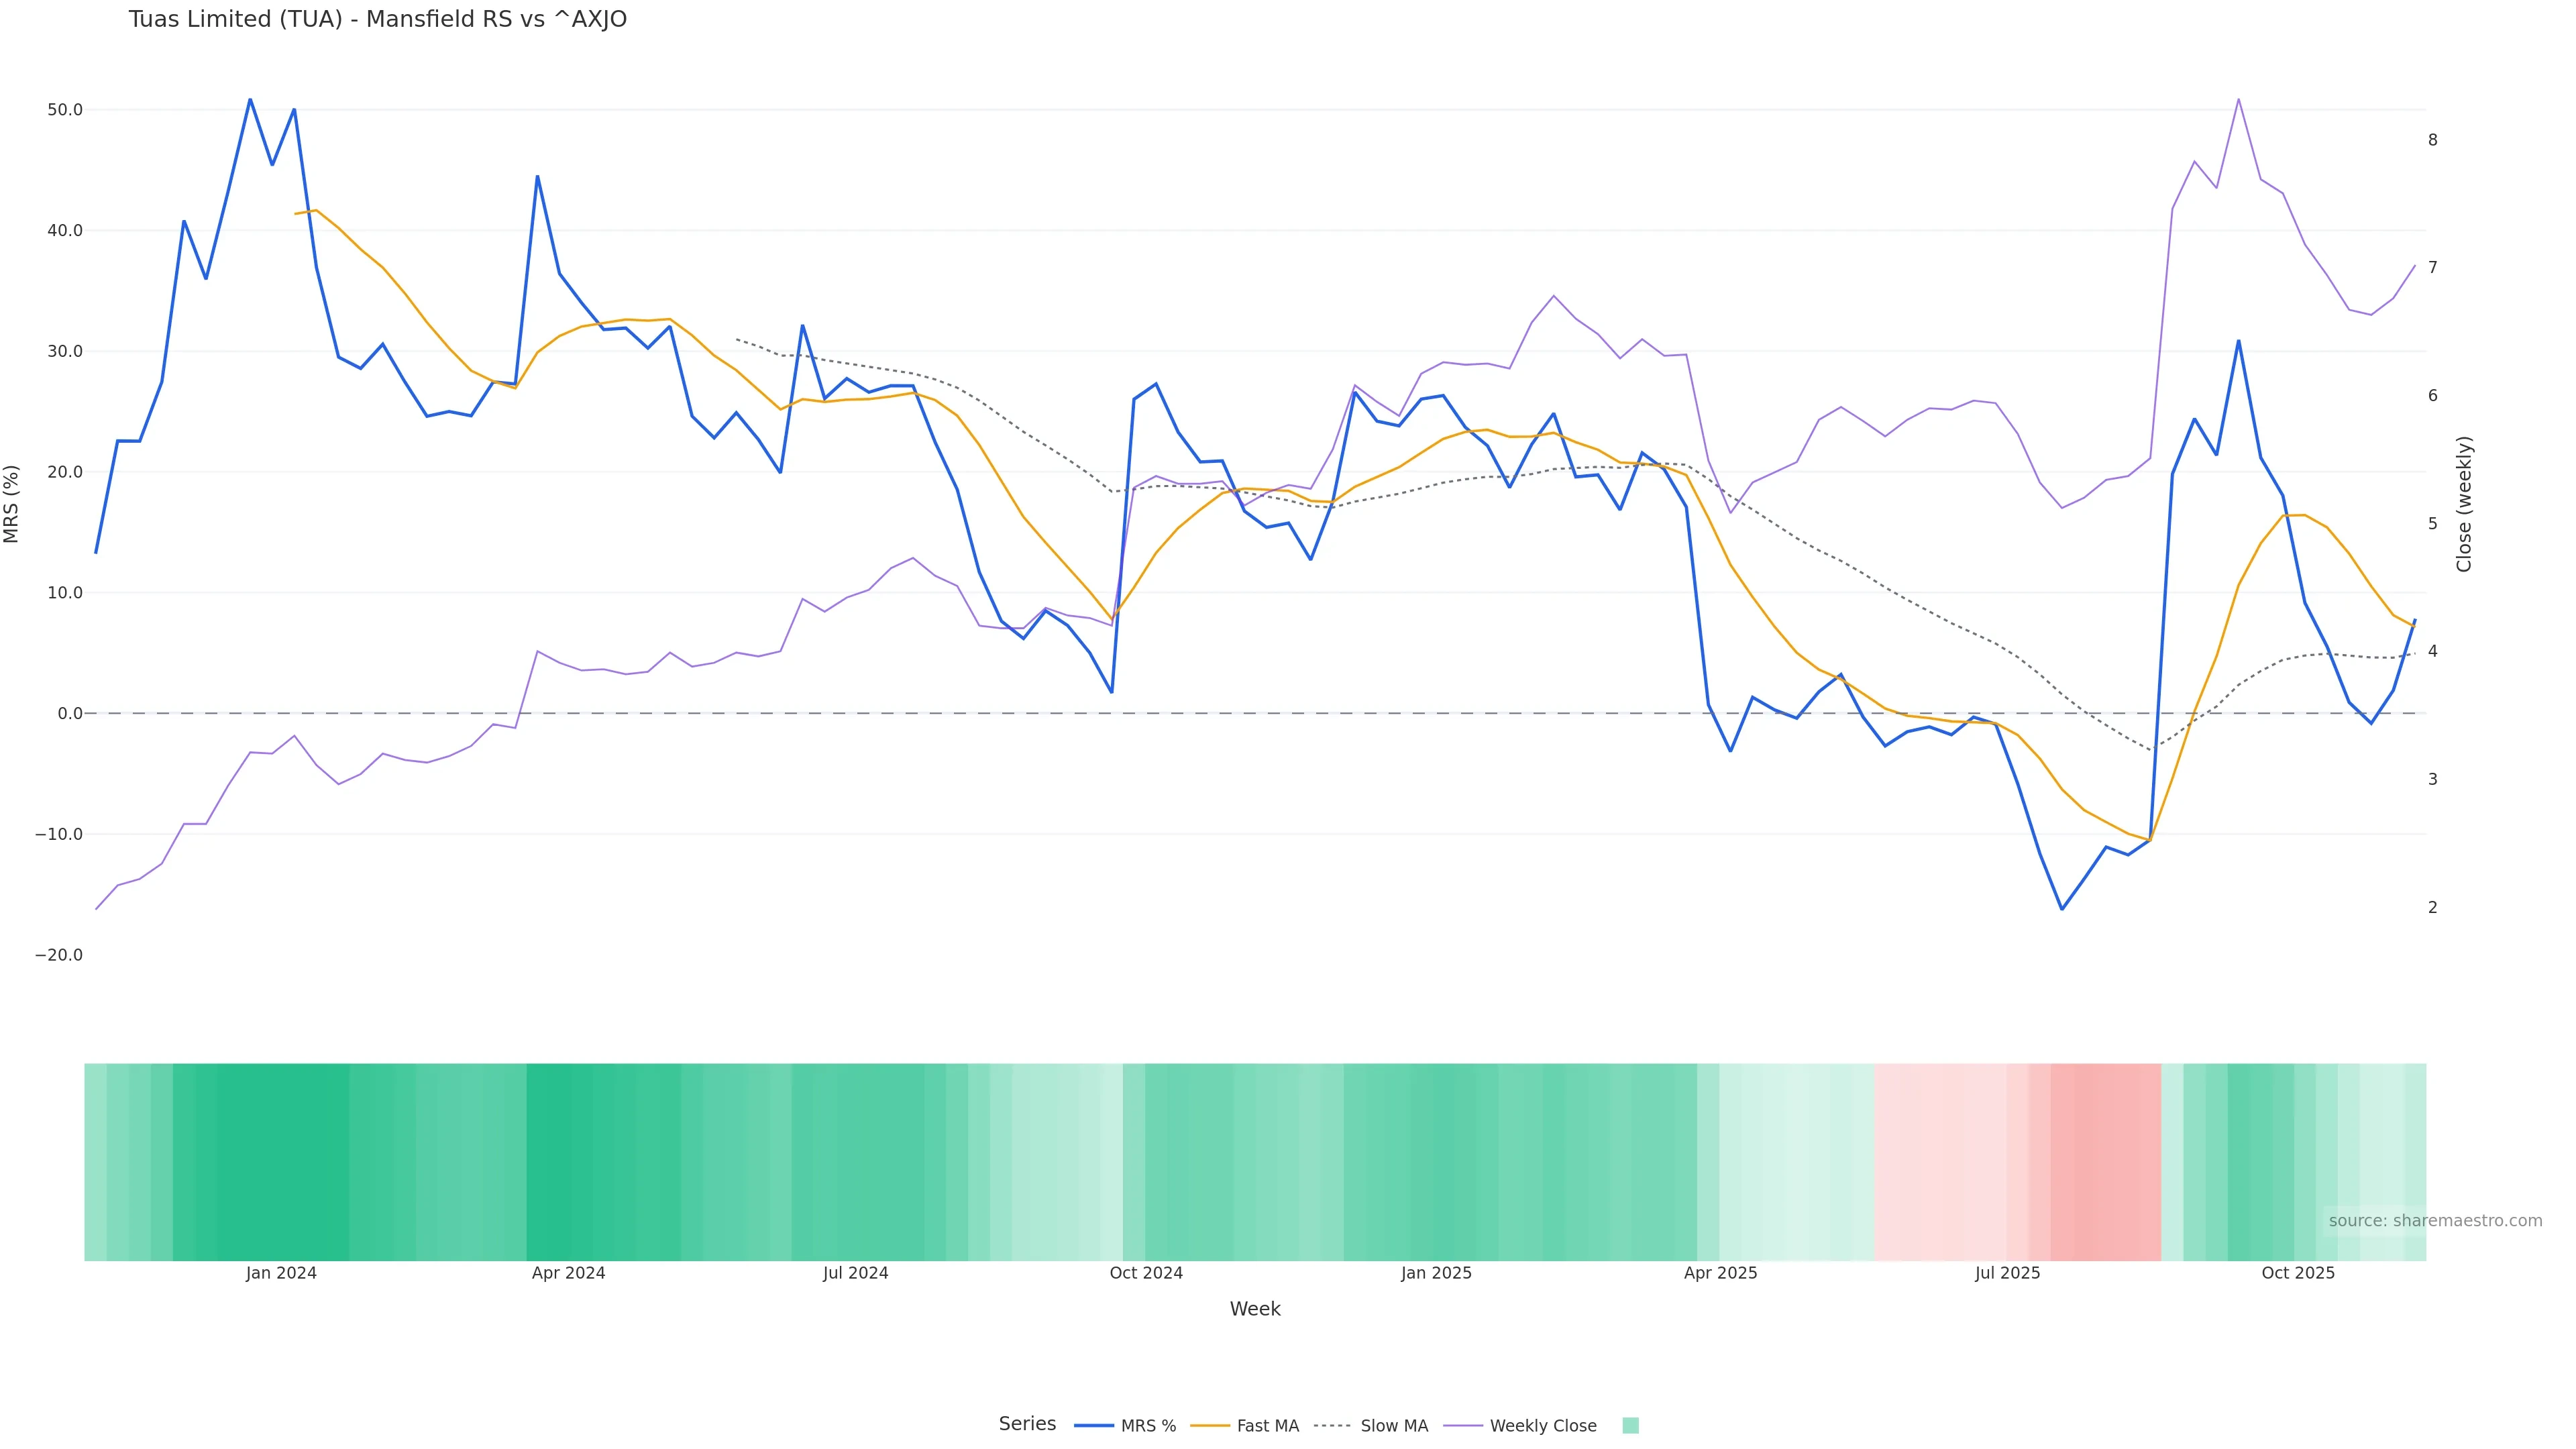The height and width of the screenshot is (1449, 2576).
Task: Click the dotted Slow MA legend line icon
Action: (x=1332, y=1426)
